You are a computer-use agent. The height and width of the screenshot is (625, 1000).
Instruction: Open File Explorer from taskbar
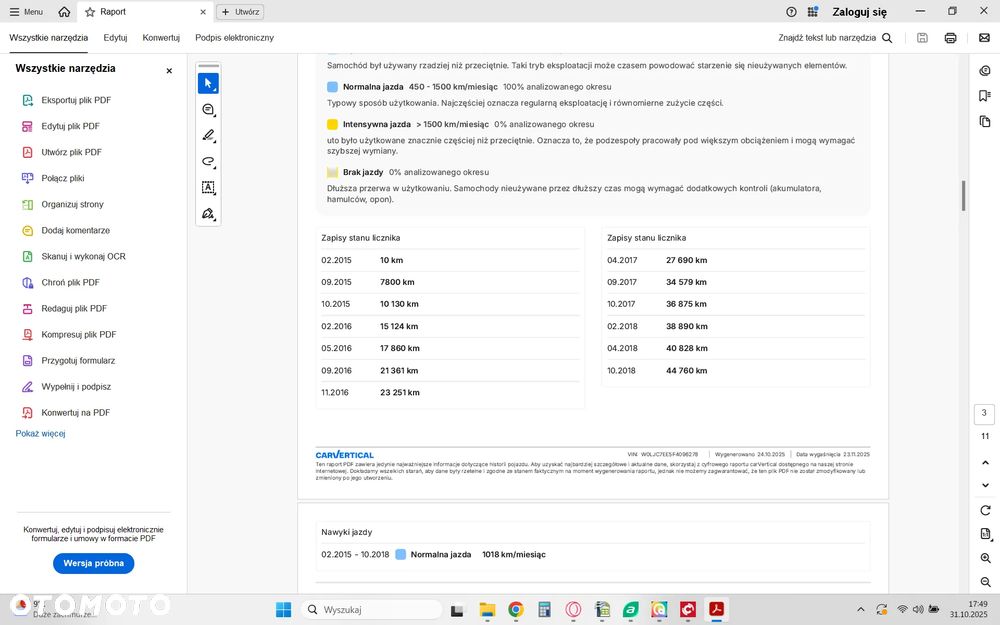click(487, 610)
